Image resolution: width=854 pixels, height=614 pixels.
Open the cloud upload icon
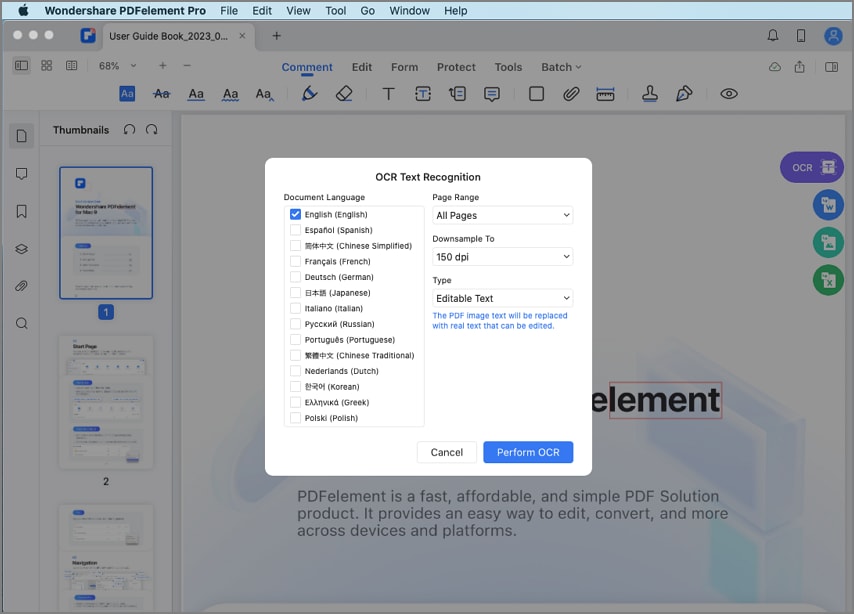[774, 67]
